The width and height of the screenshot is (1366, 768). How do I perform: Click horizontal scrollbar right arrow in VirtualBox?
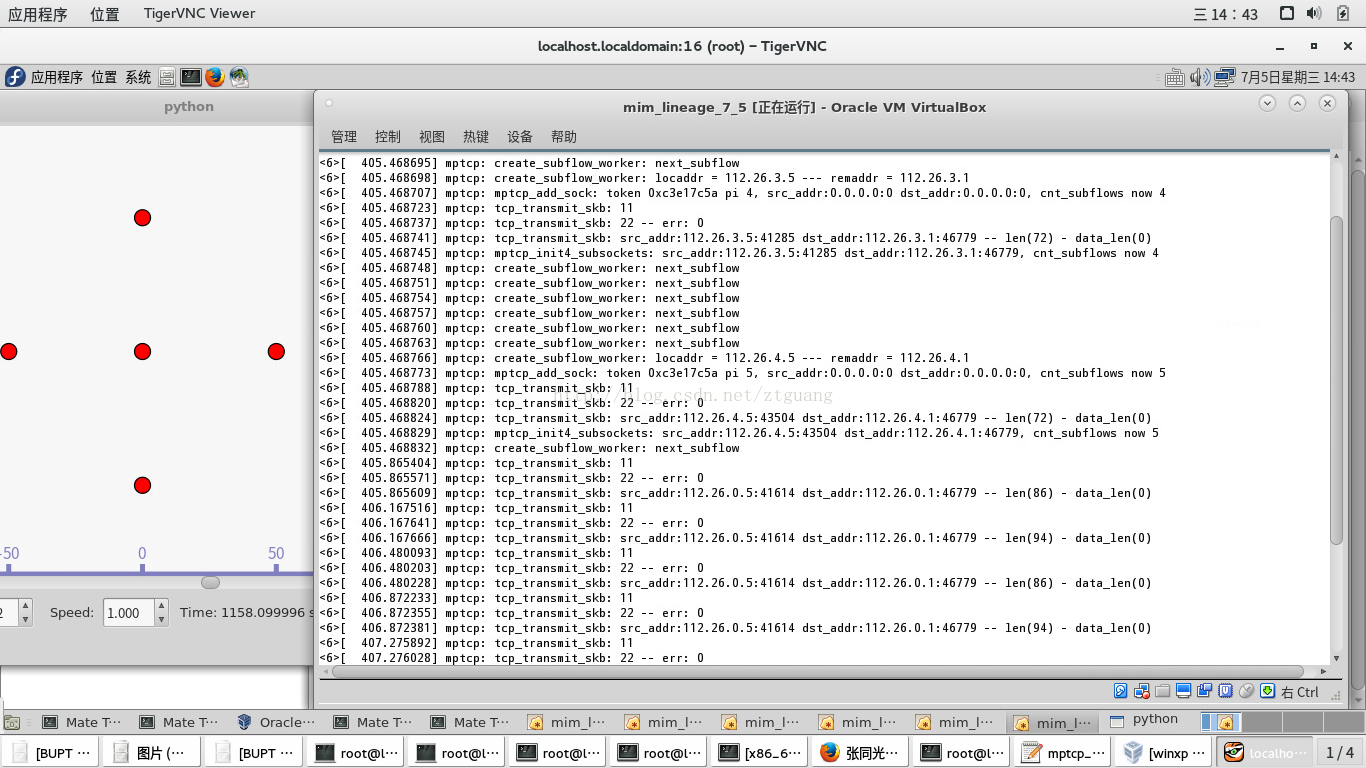(1323, 672)
